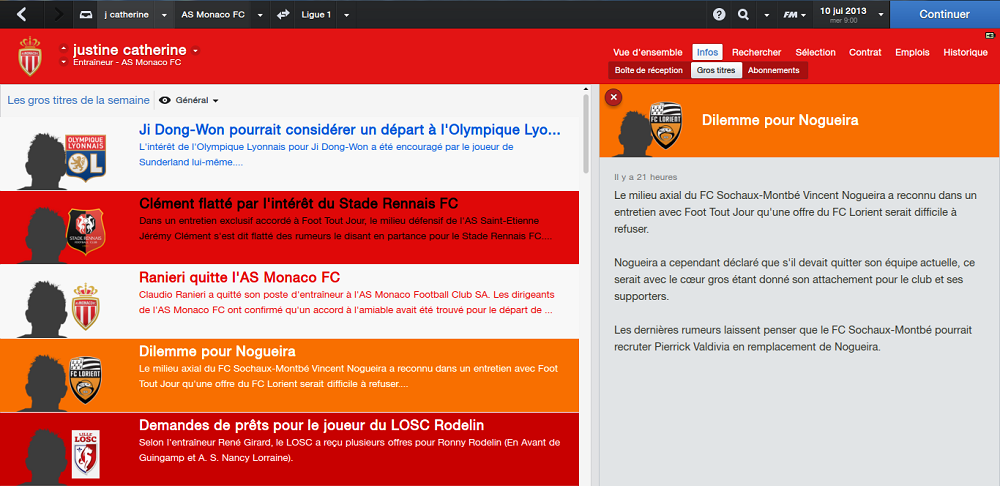This screenshot has width=1000, height=486.
Task: Click the LOSC badge in the Rodelin row
Action: 85,454
